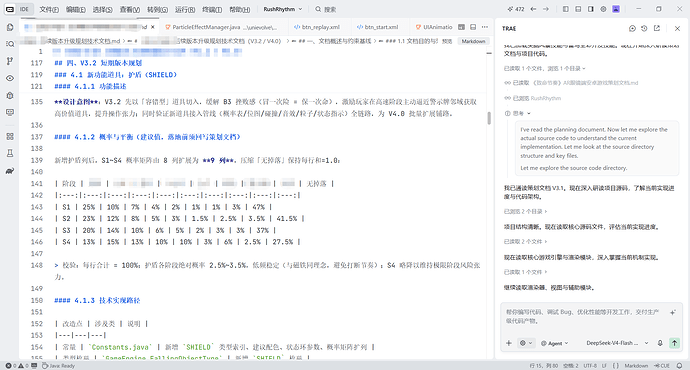
Task: Click the 472 credits indicator
Action: tap(516, 9)
